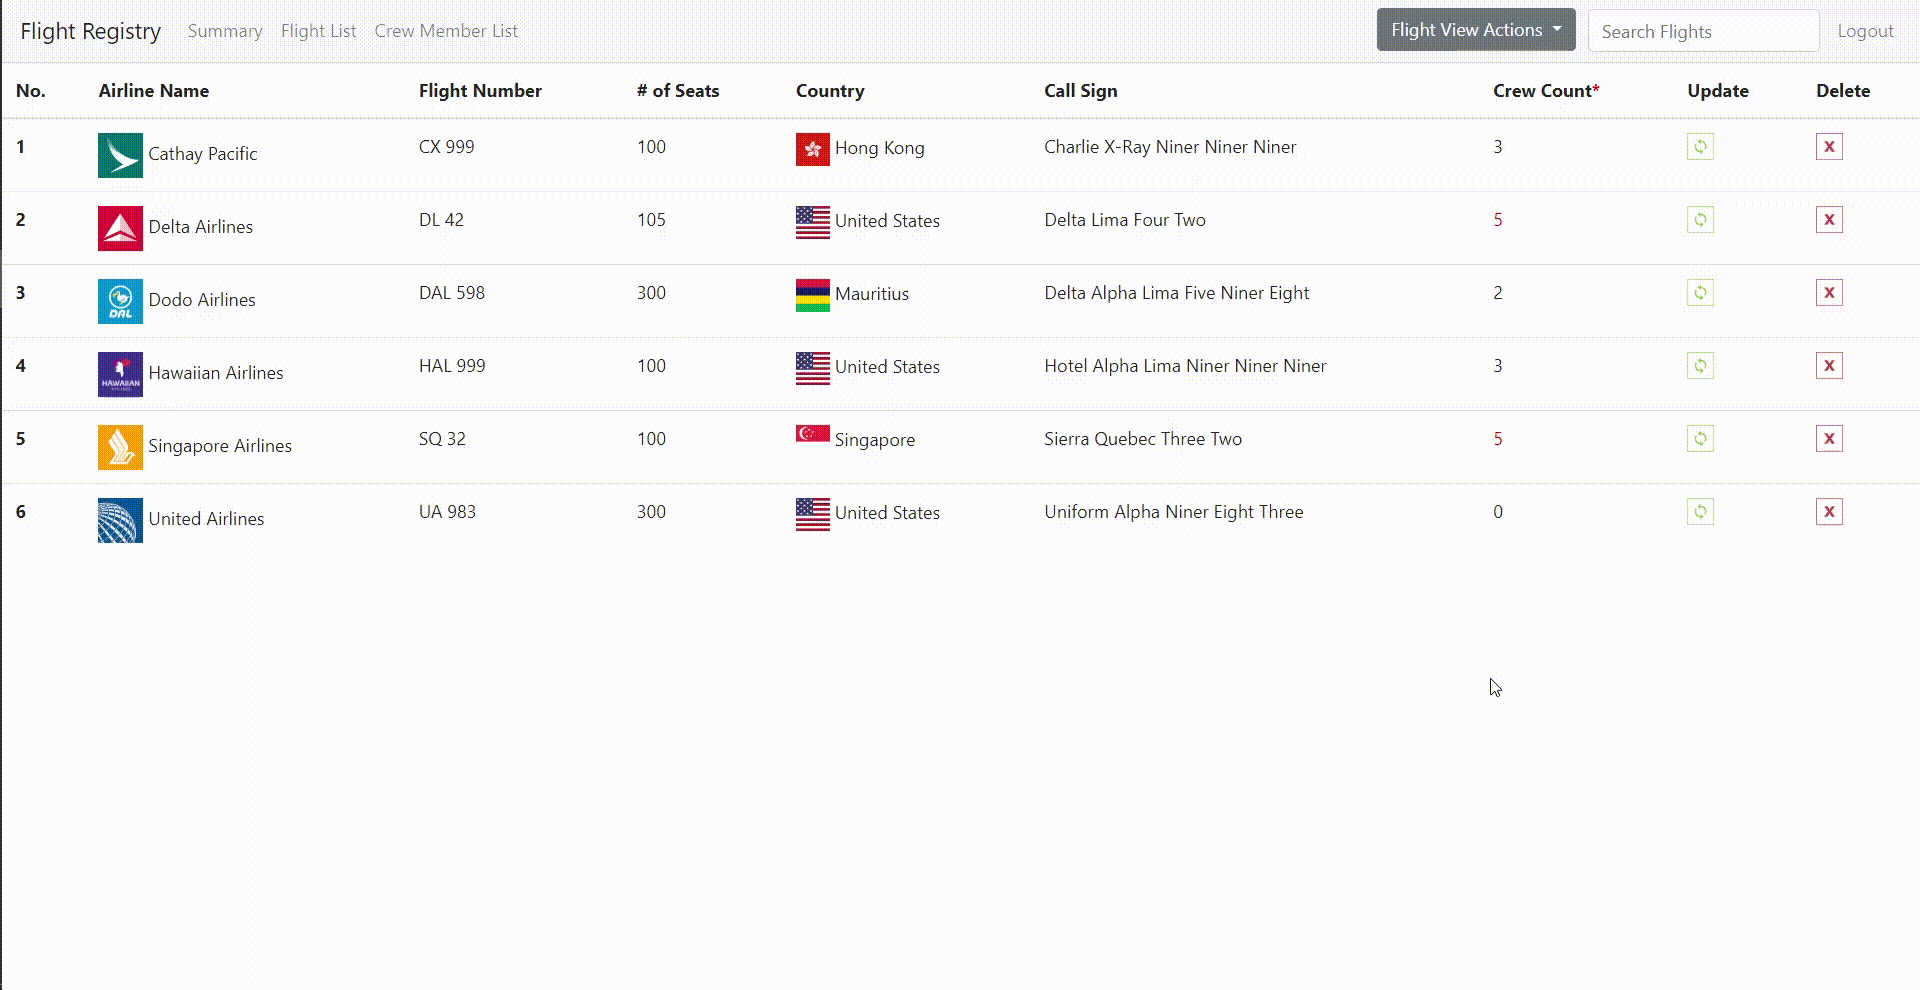The height and width of the screenshot is (990, 1920).
Task: Click inside the Search Flights field
Action: tap(1704, 30)
